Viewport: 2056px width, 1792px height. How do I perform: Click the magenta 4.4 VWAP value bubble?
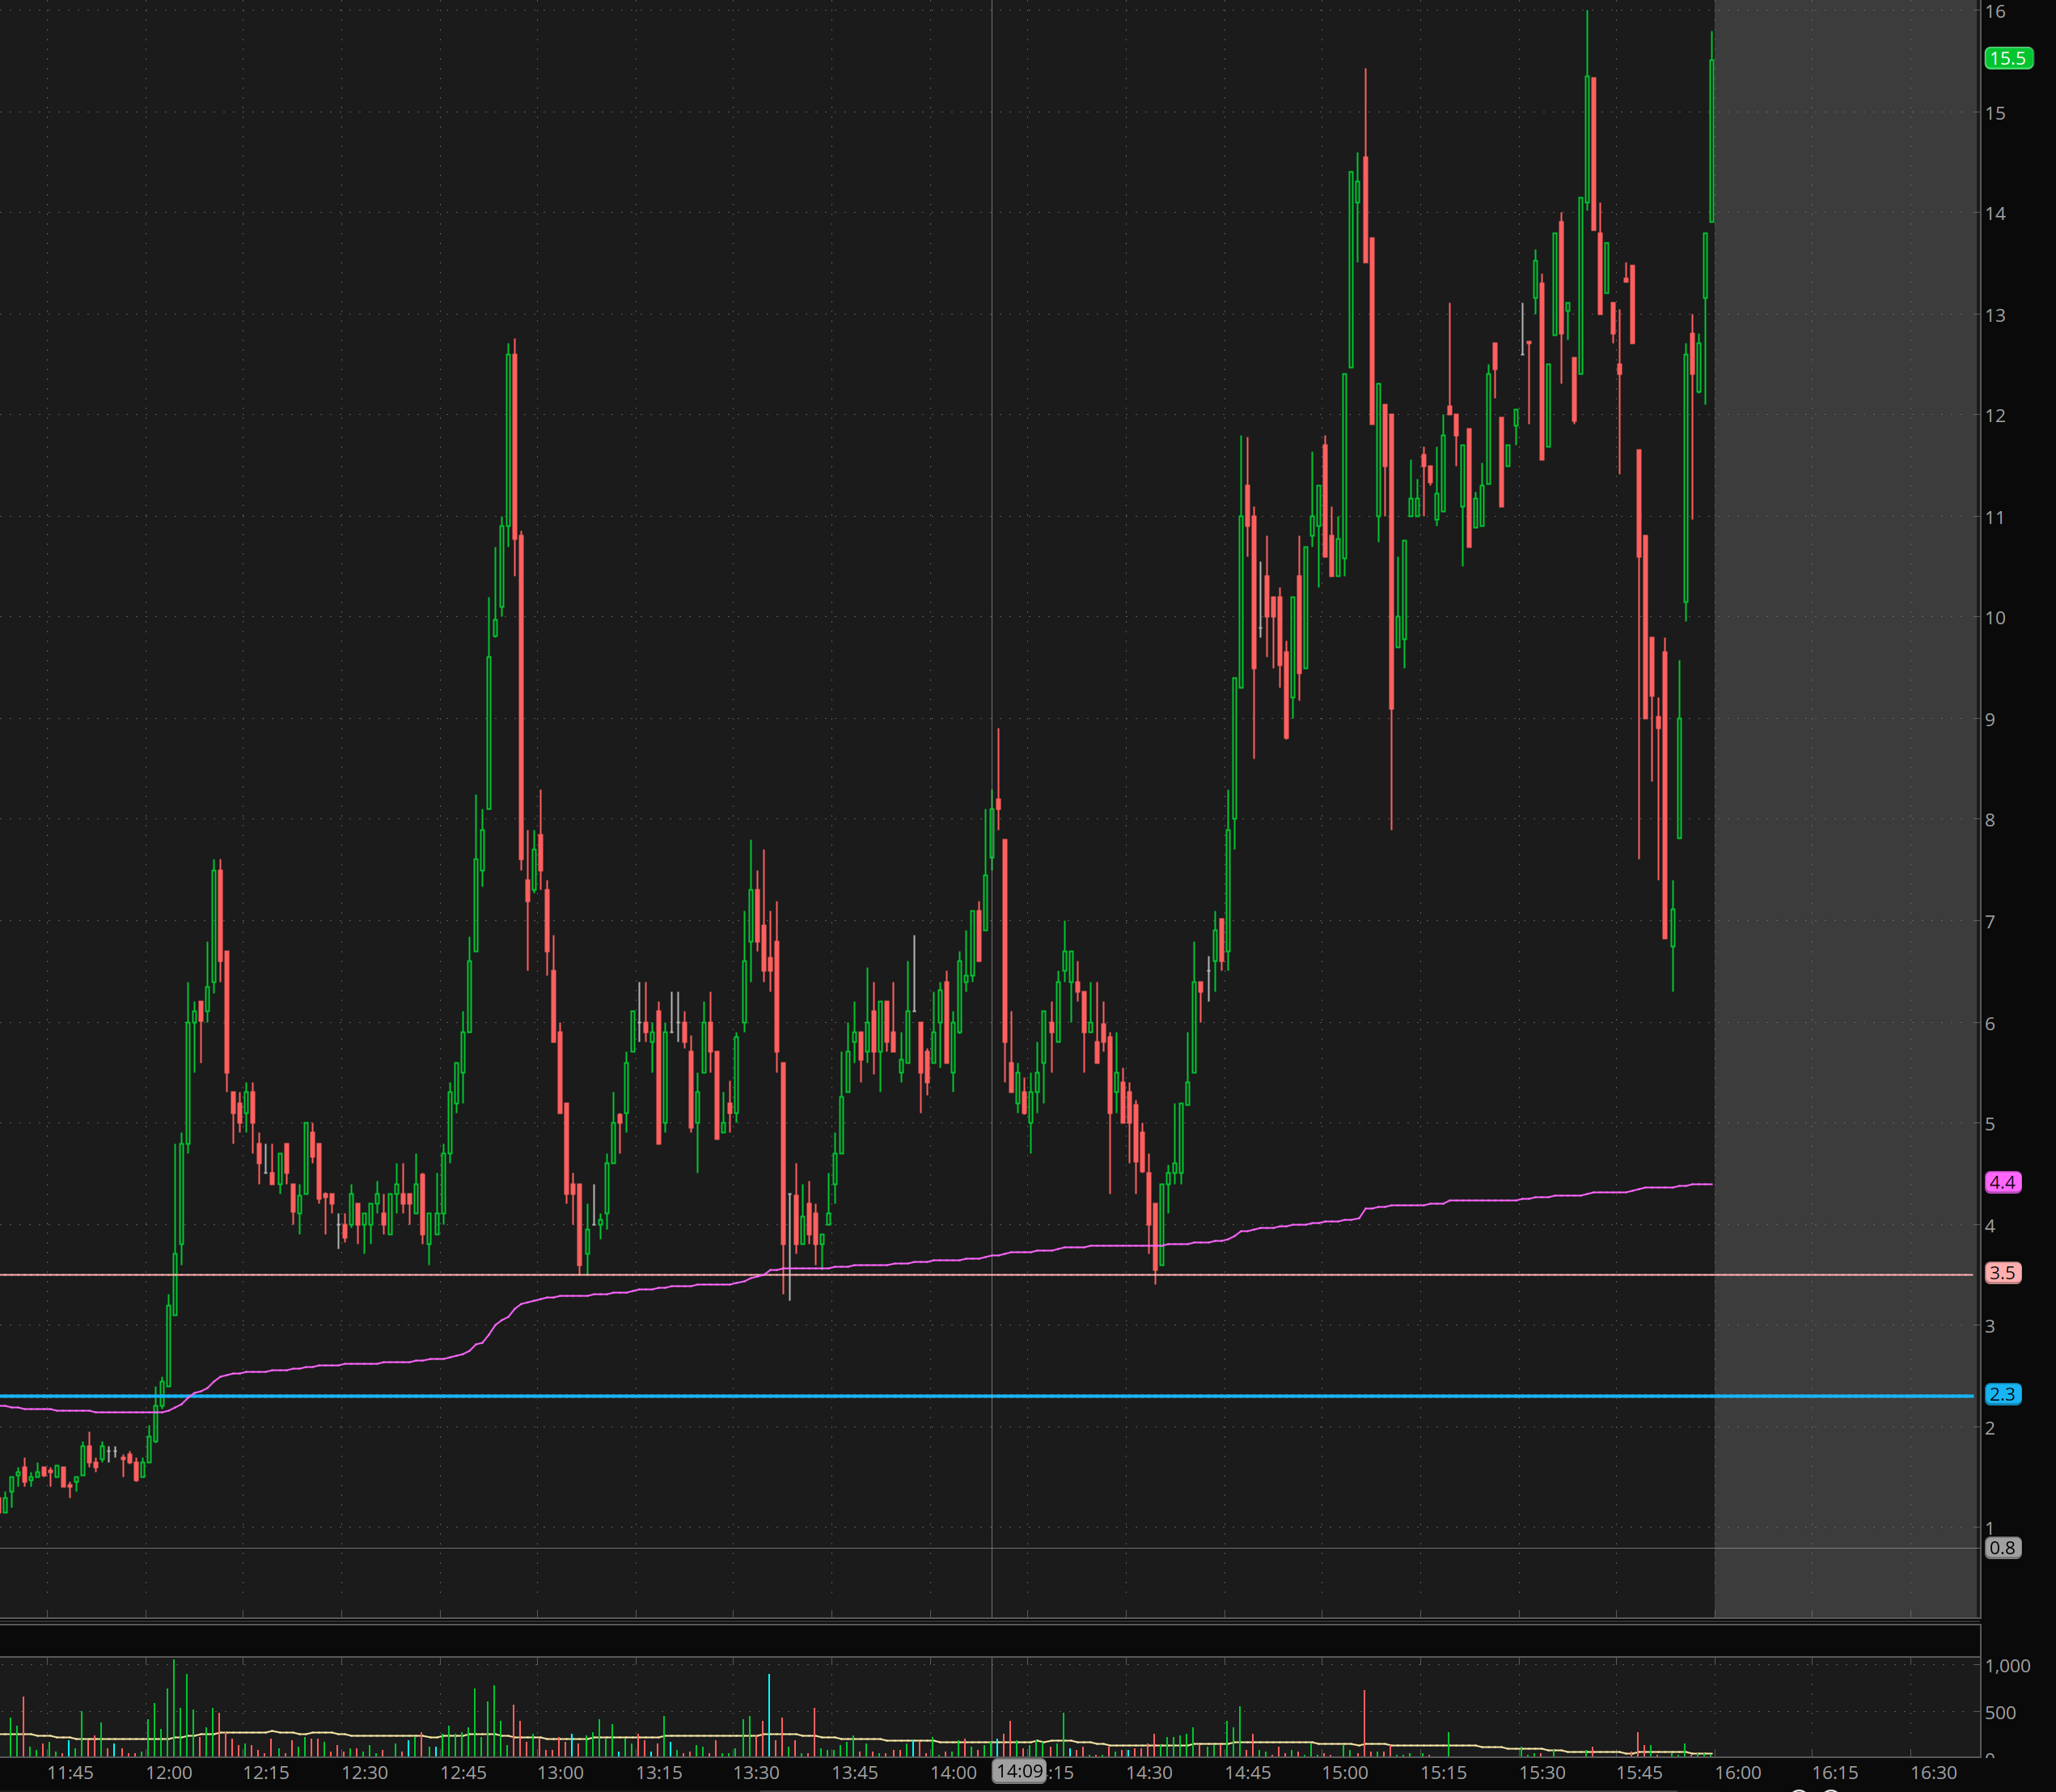point(2002,1182)
